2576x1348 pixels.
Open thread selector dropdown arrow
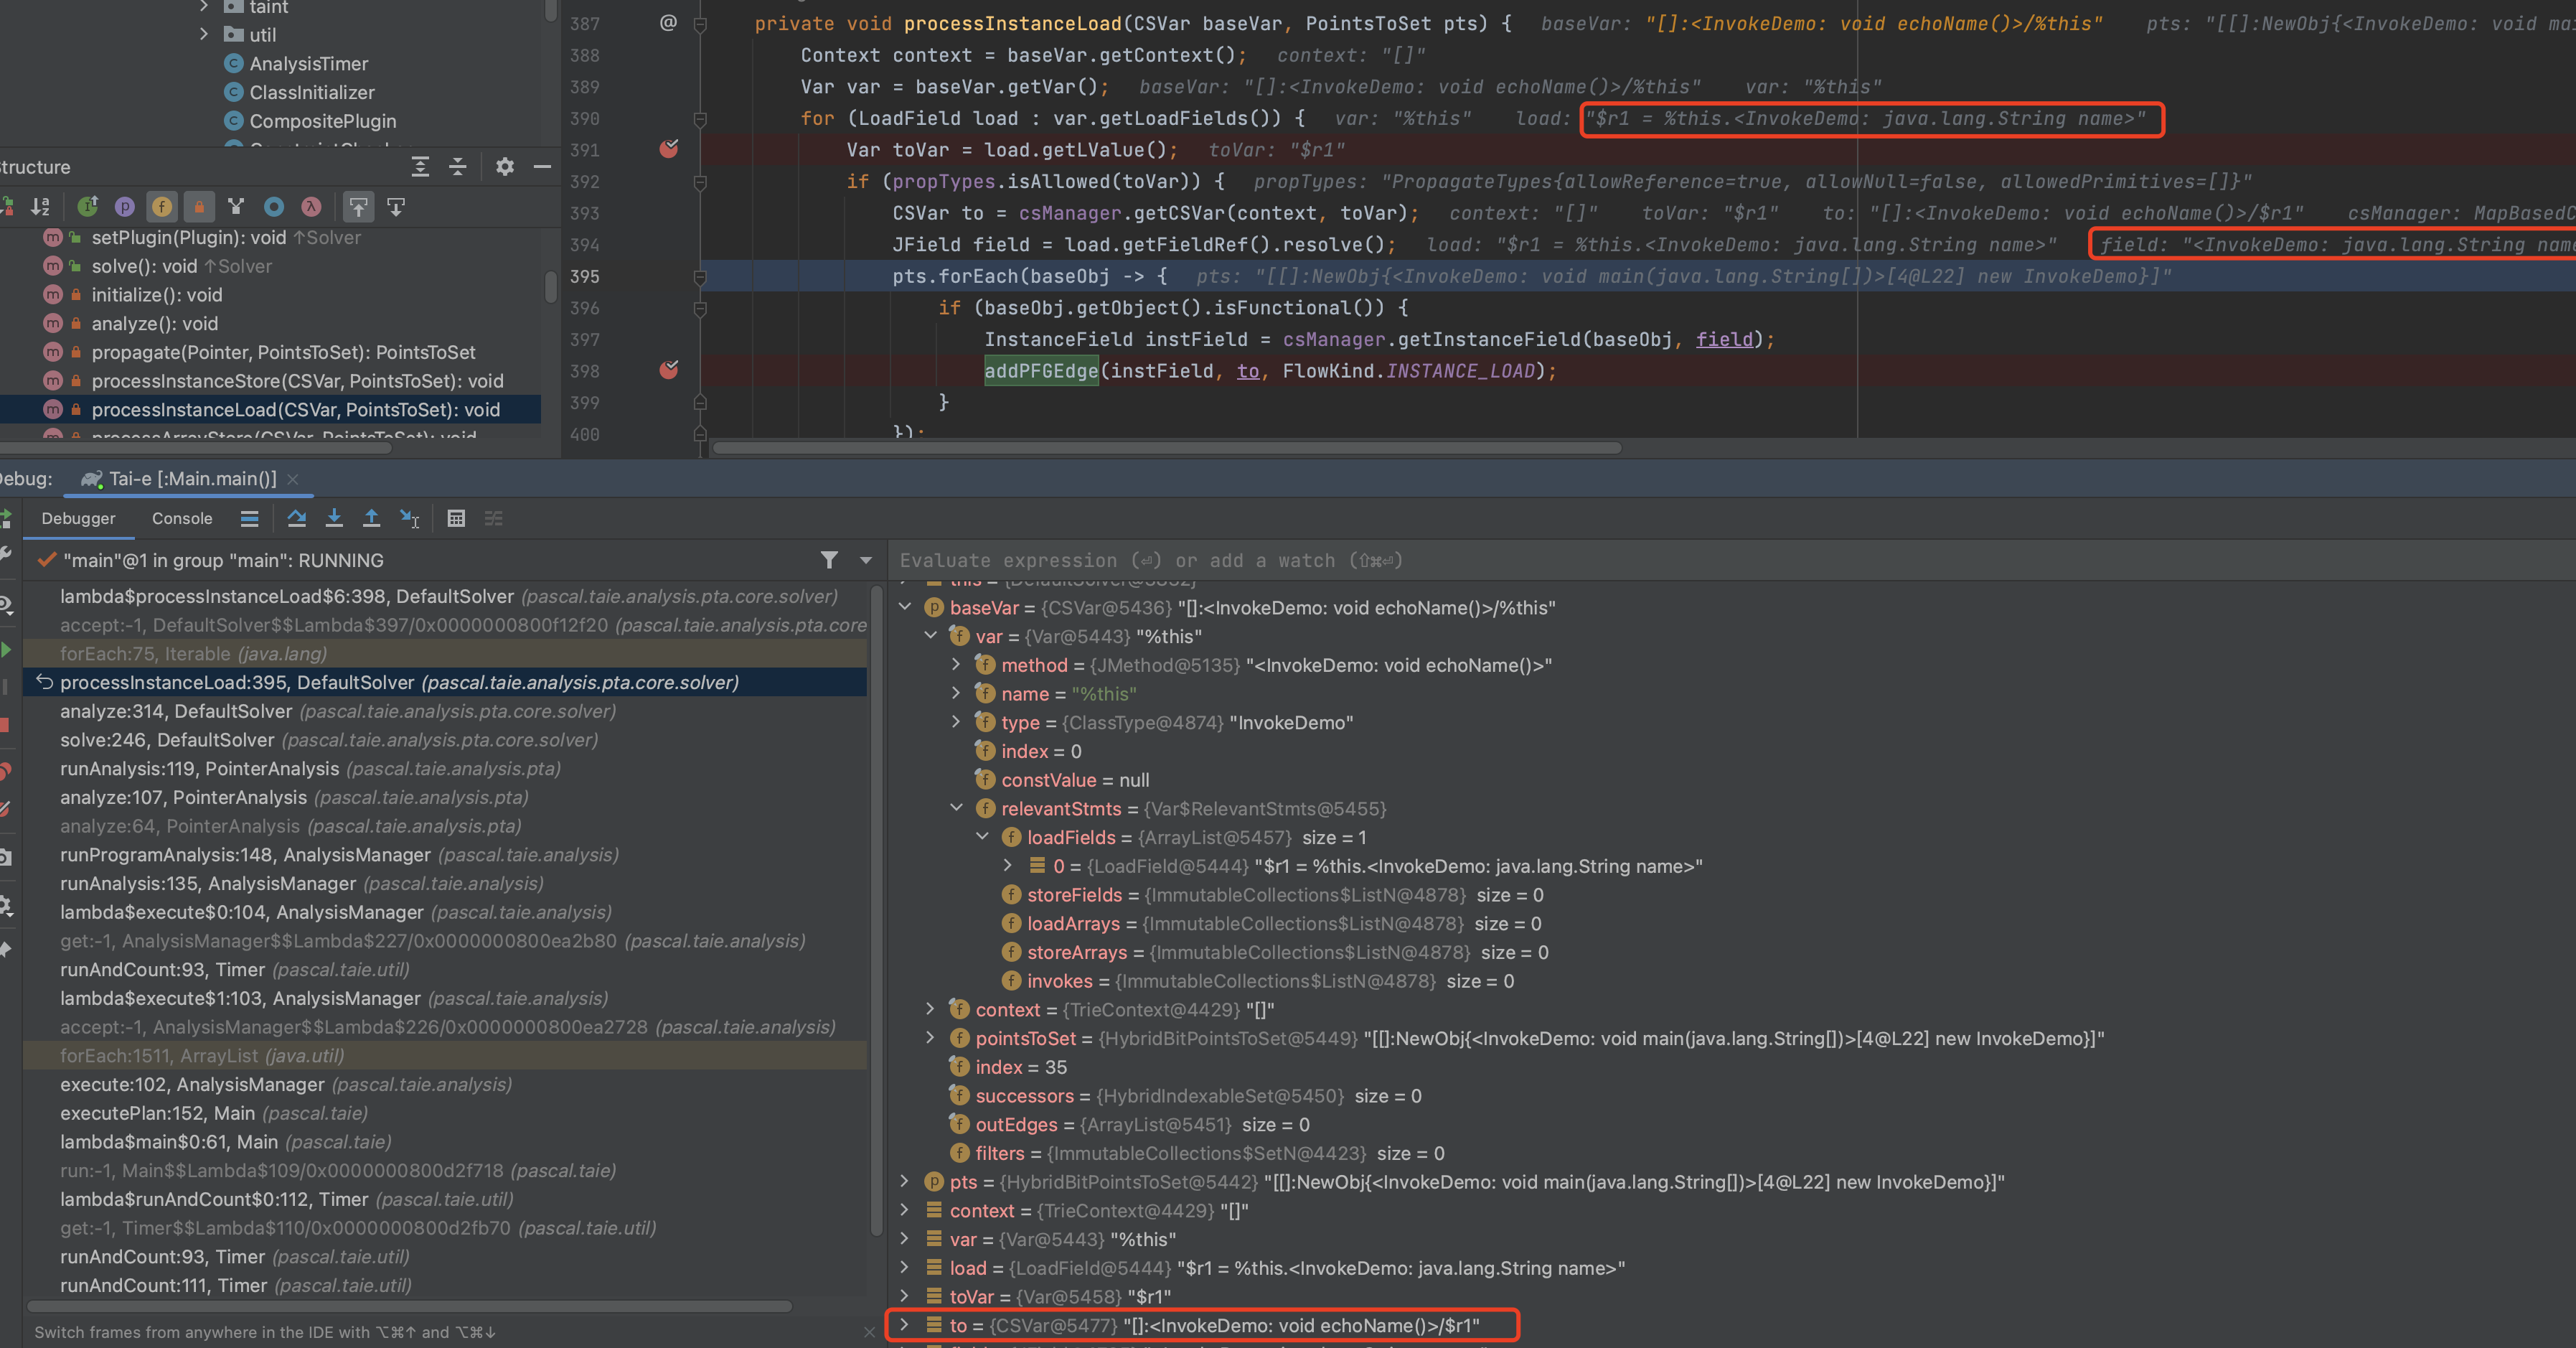click(x=866, y=561)
